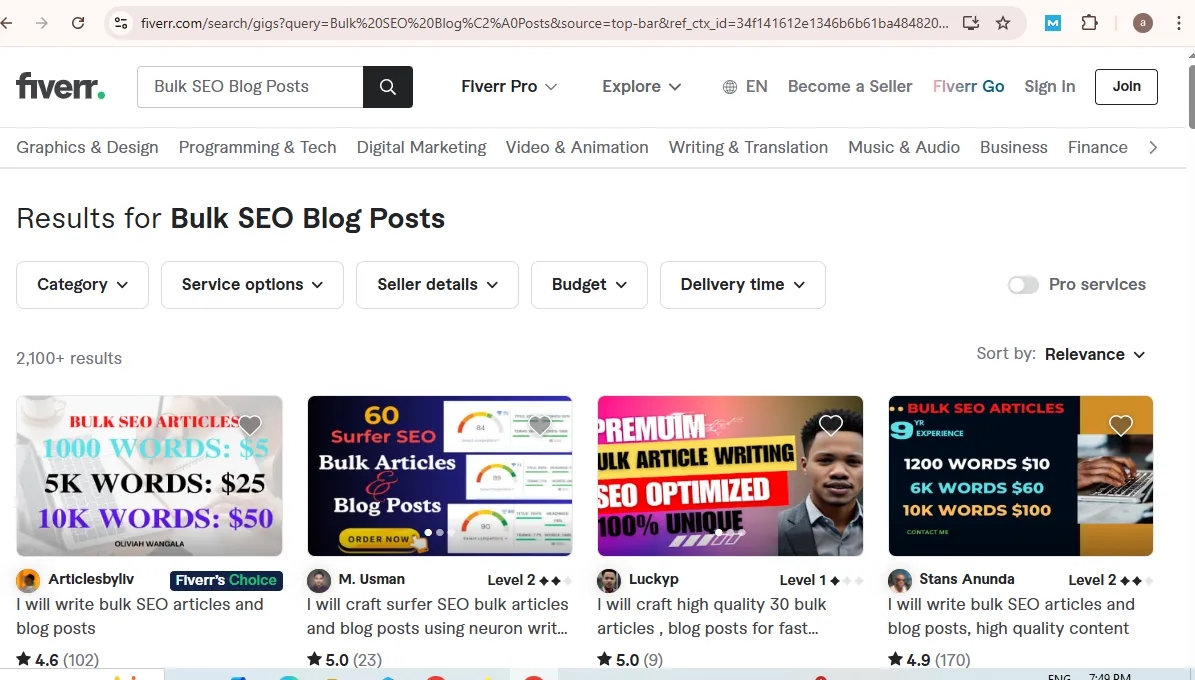Open the blue M browser extension
This screenshot has height=680, width=1195.
tap(1052, 23)
